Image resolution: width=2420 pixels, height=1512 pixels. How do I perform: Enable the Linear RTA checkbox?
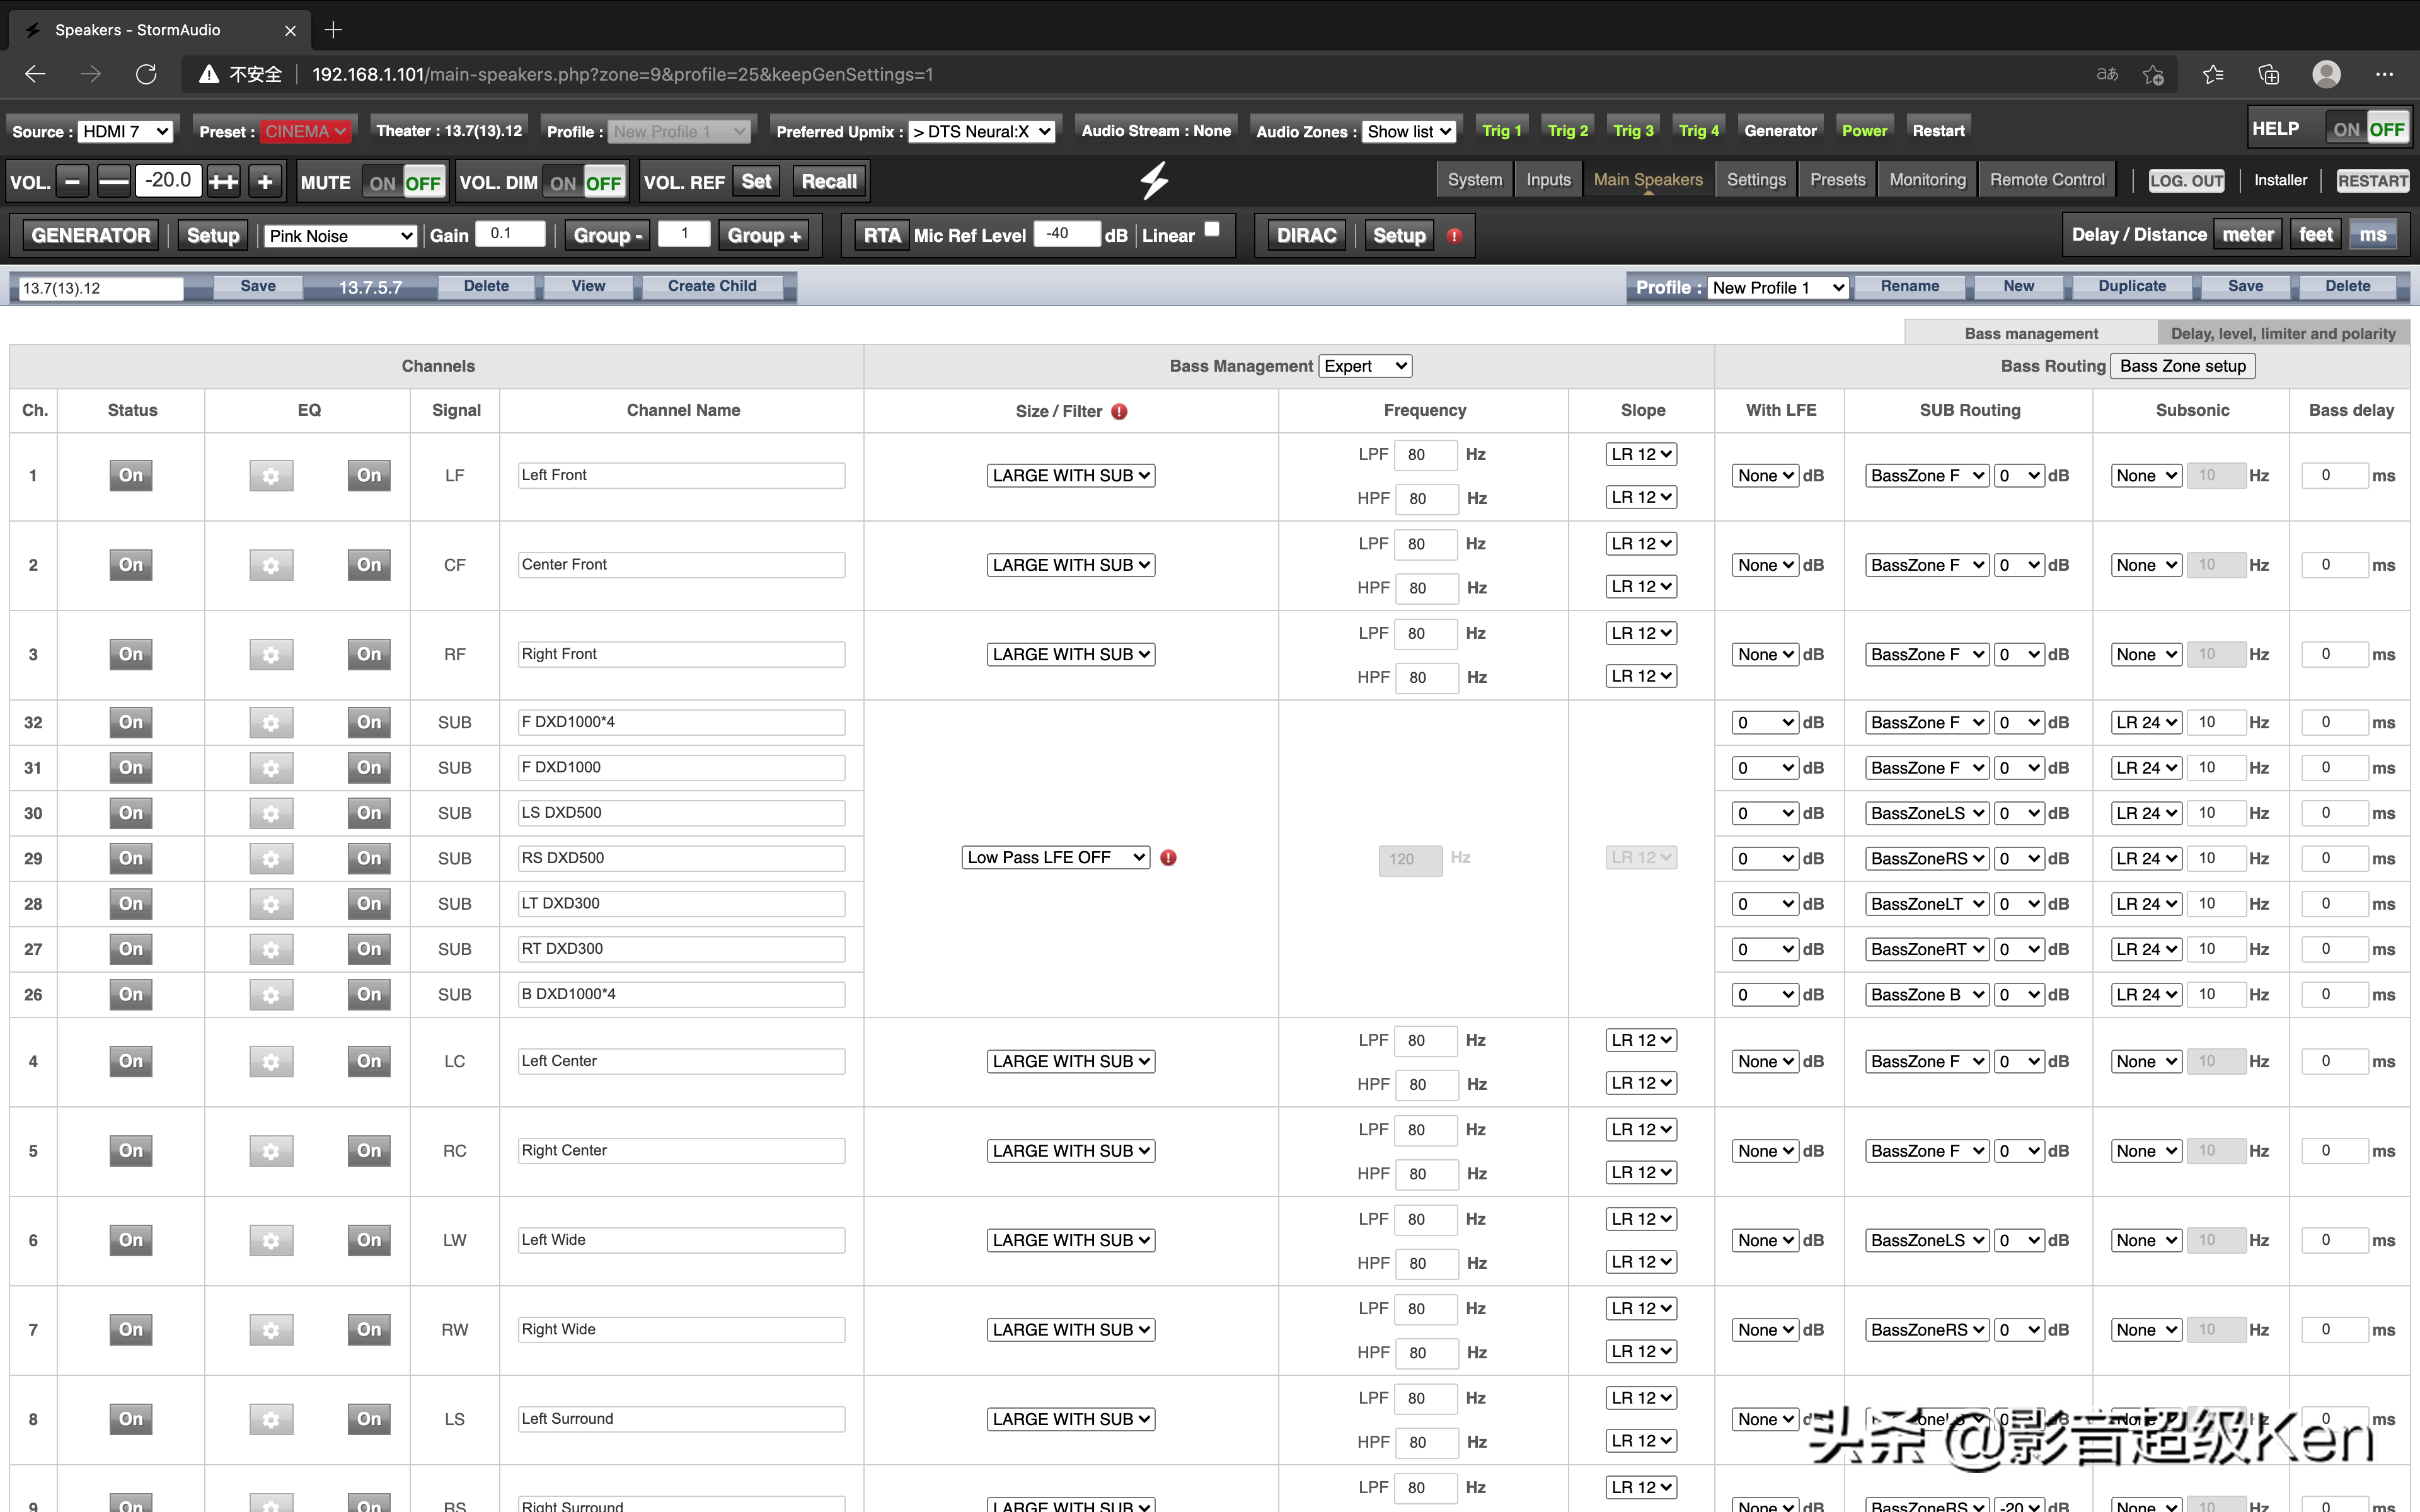[1212, 229]
